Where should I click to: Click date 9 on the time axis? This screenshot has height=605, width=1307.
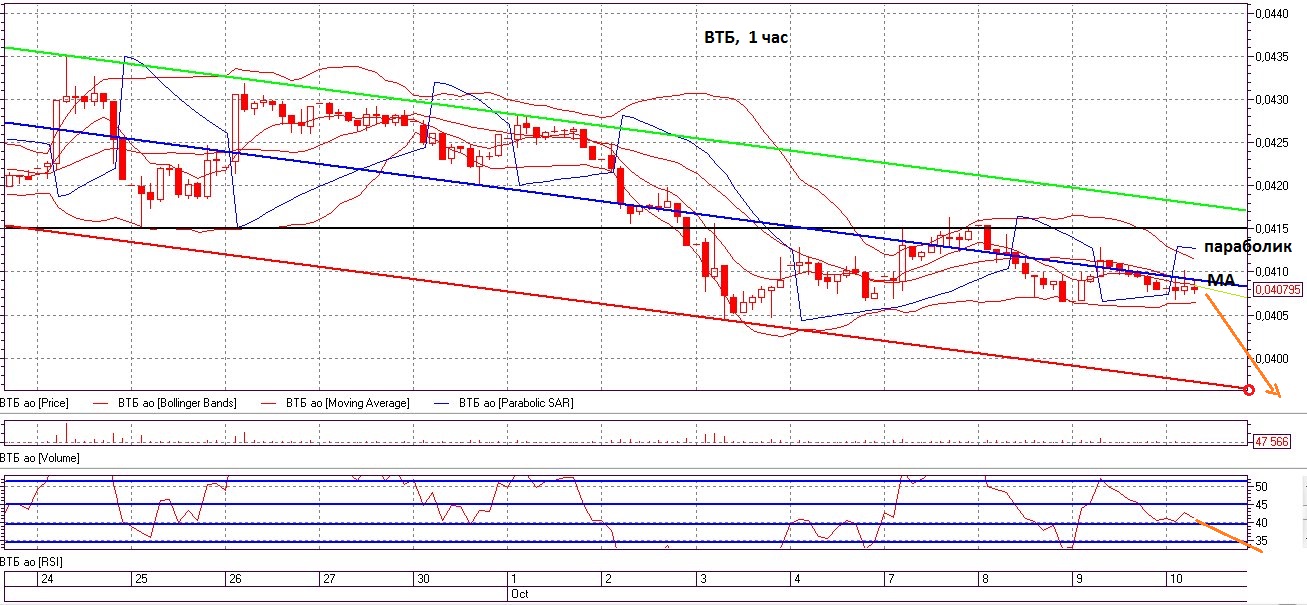pos(1078,579)
